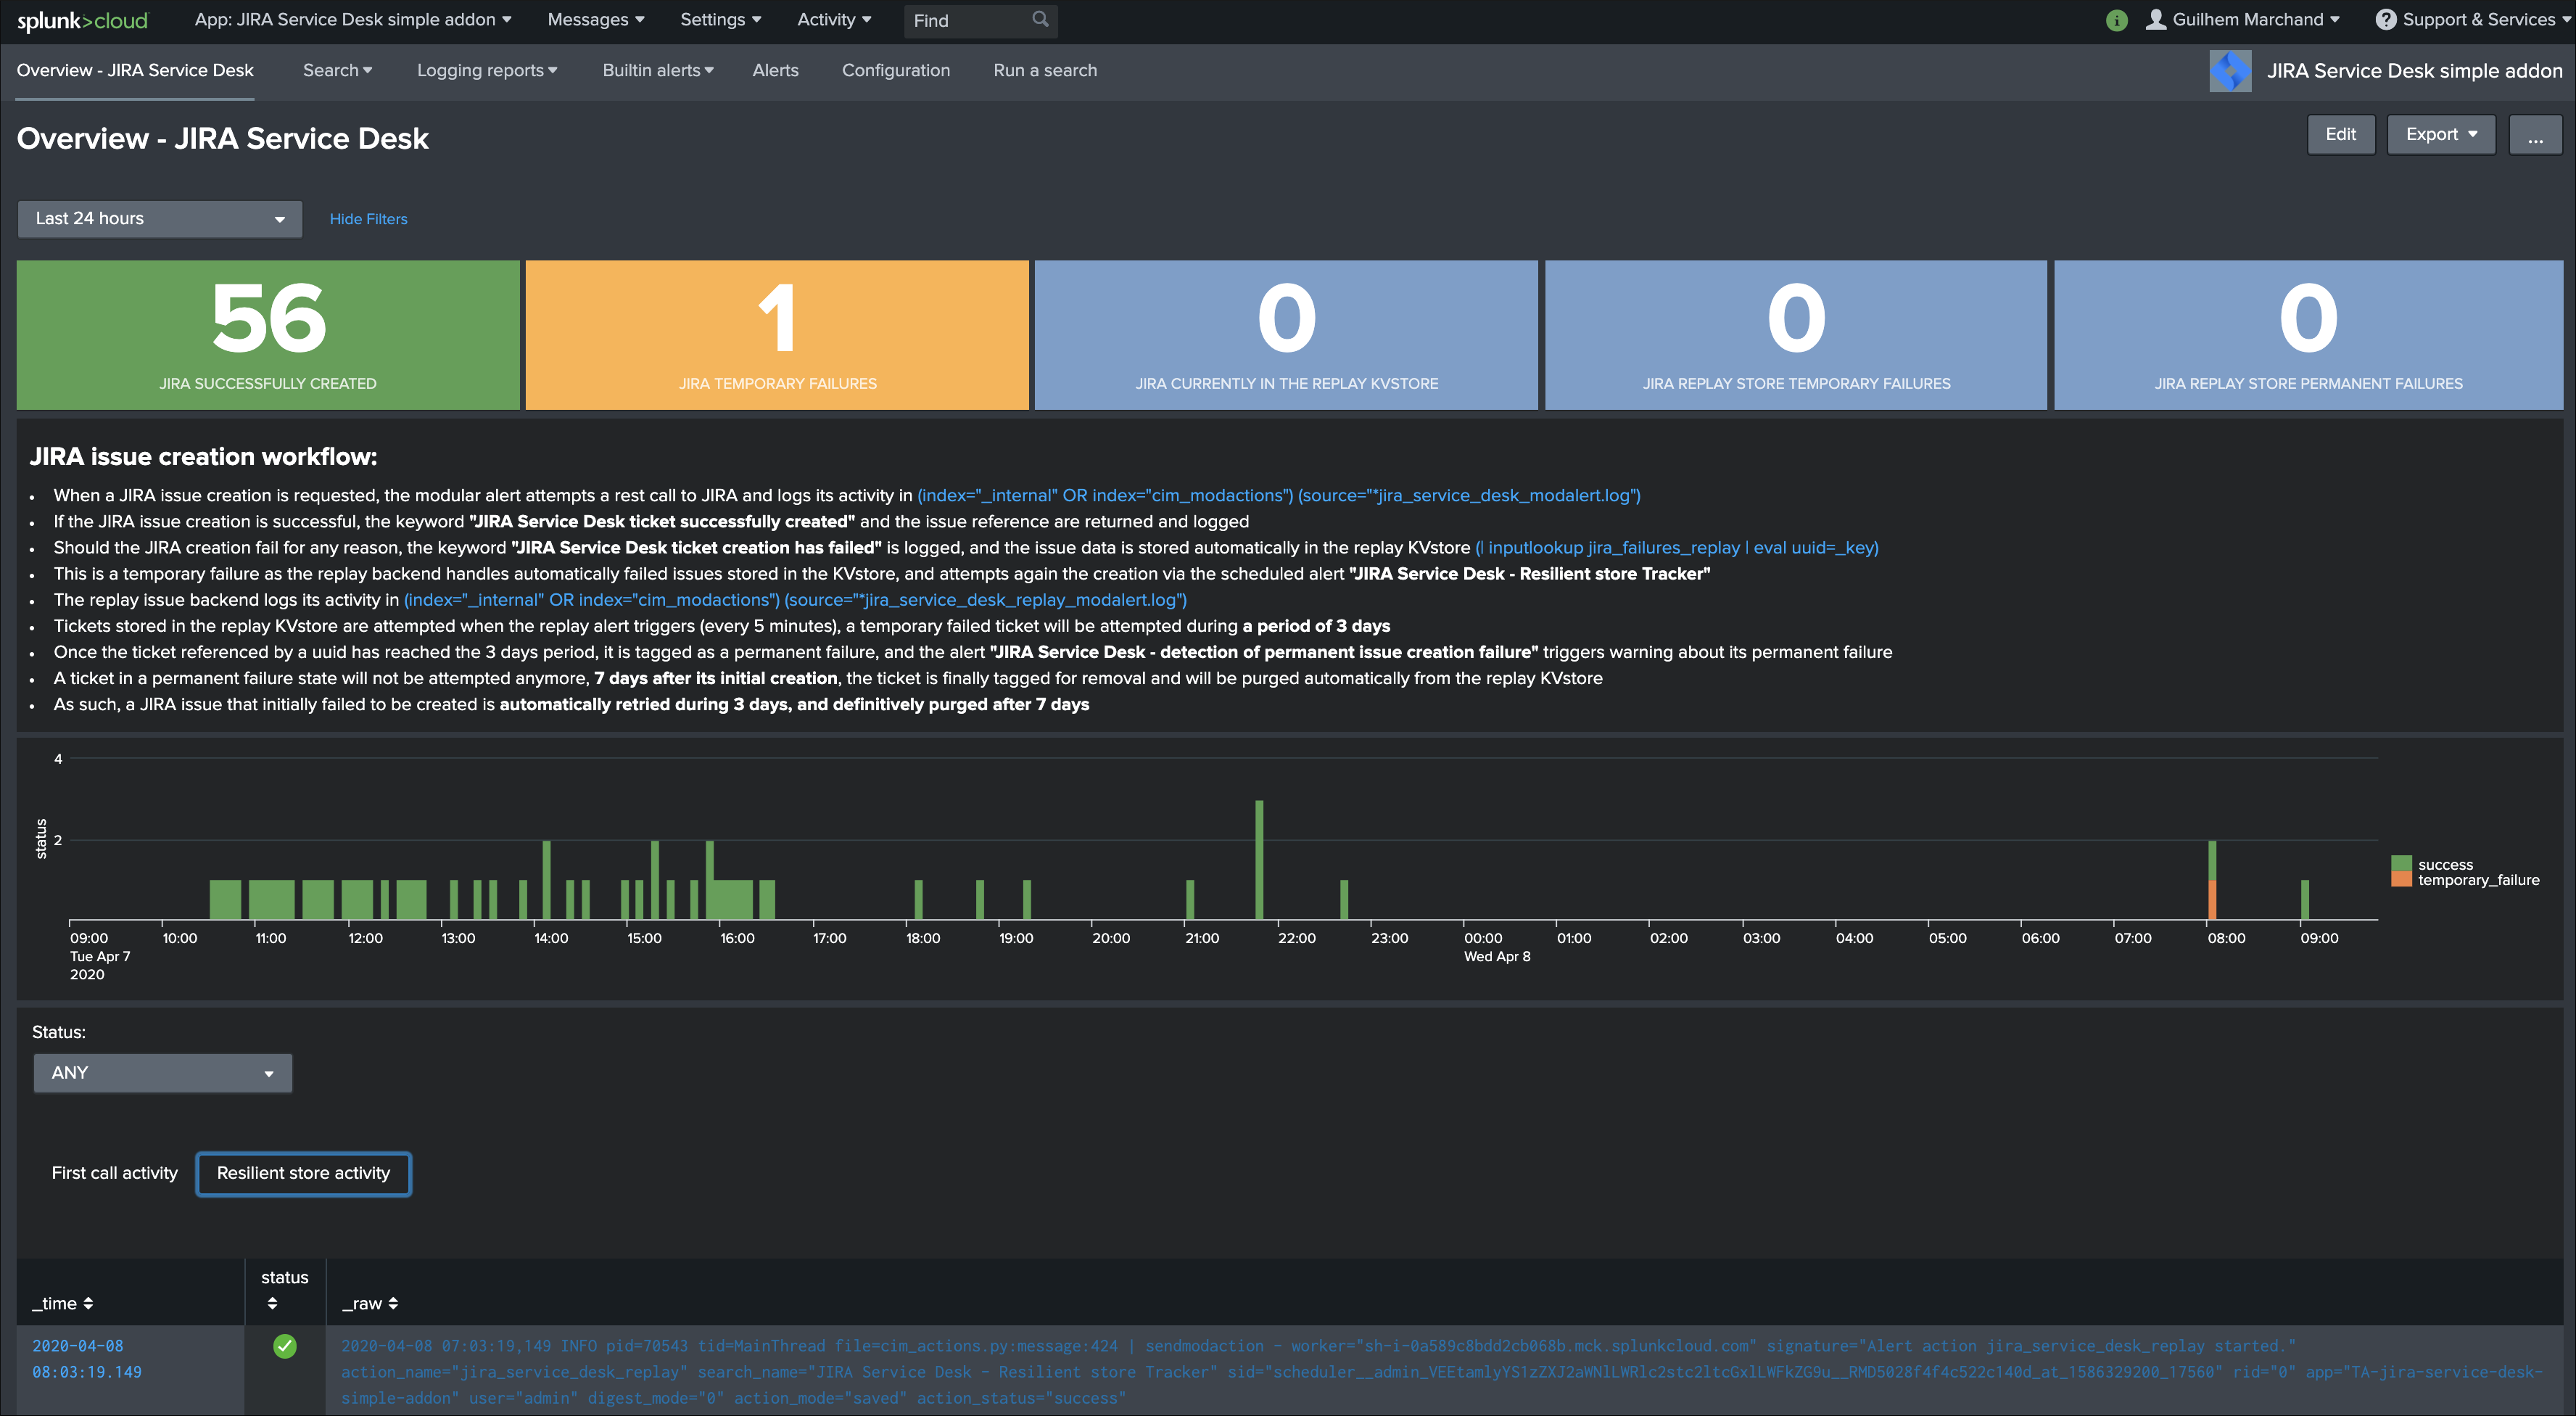Open the Configuration navigation item
Image resolution: width=2576 pixels, height=1416 pixels.
pyautogui.click(x=896, y=70)
